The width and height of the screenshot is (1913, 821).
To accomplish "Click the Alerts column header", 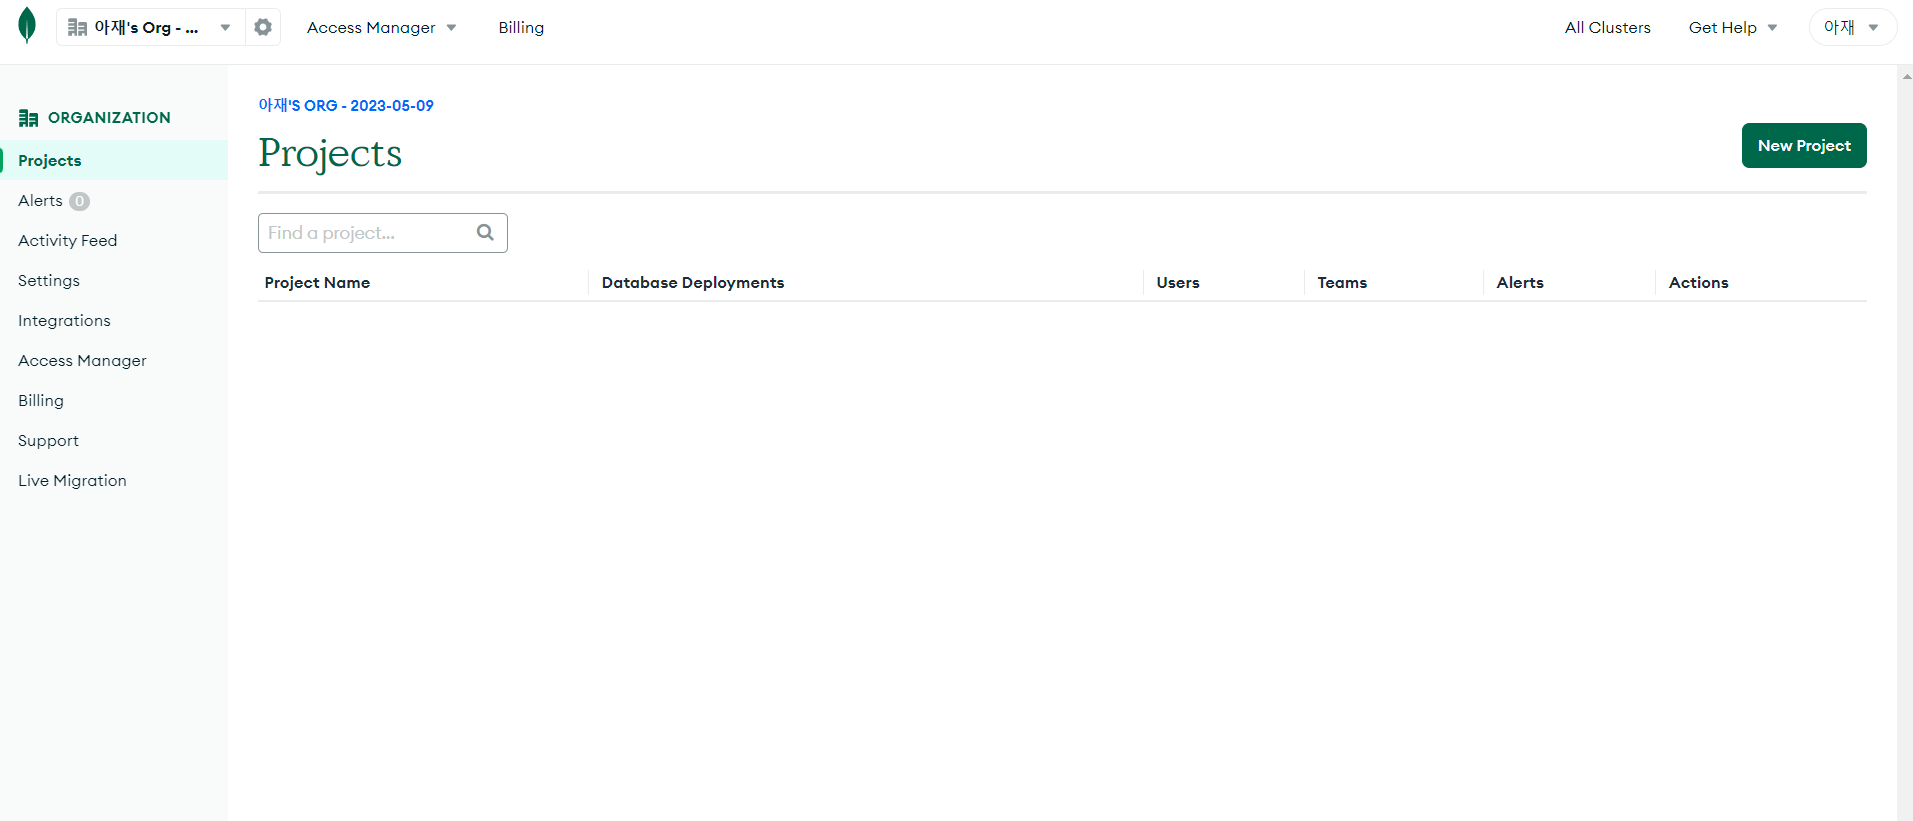I will tap(1520, 282).
